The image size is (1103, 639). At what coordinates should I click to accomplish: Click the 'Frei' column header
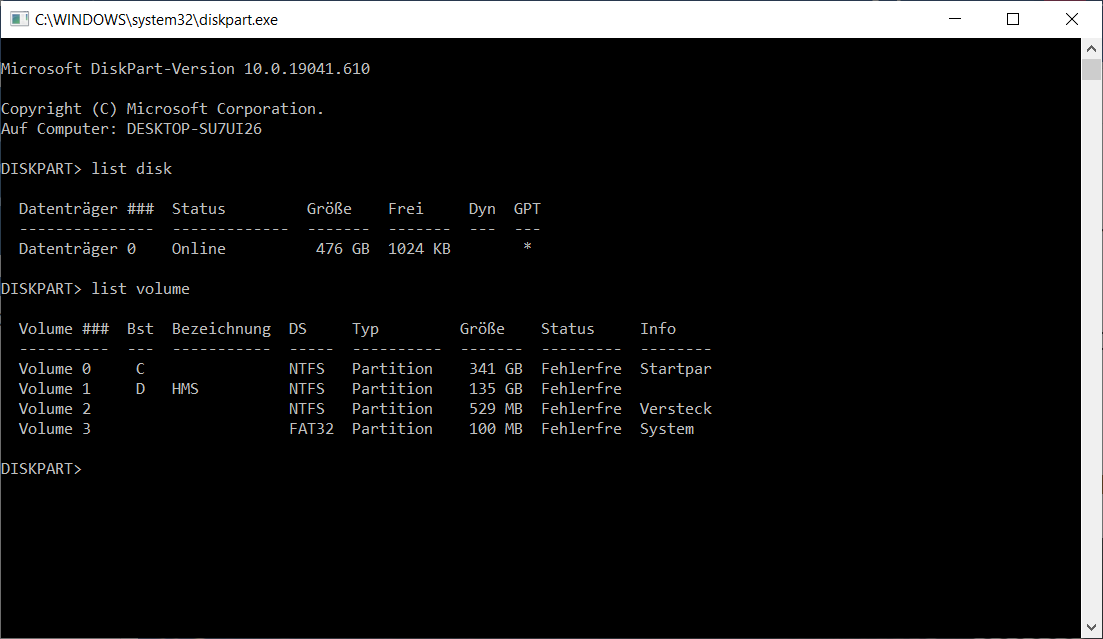tap(406, 209)
